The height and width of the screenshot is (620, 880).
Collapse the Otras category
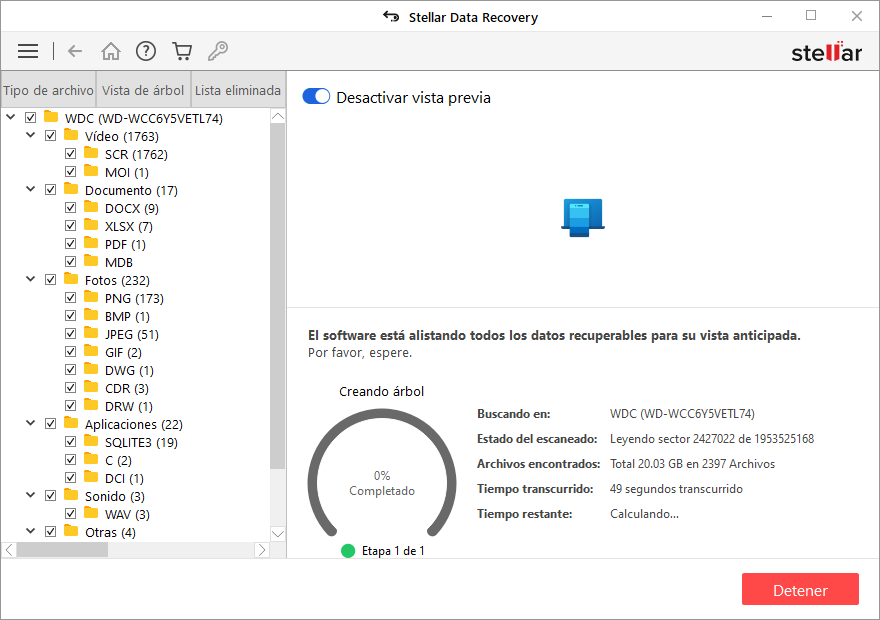[31, 531]
